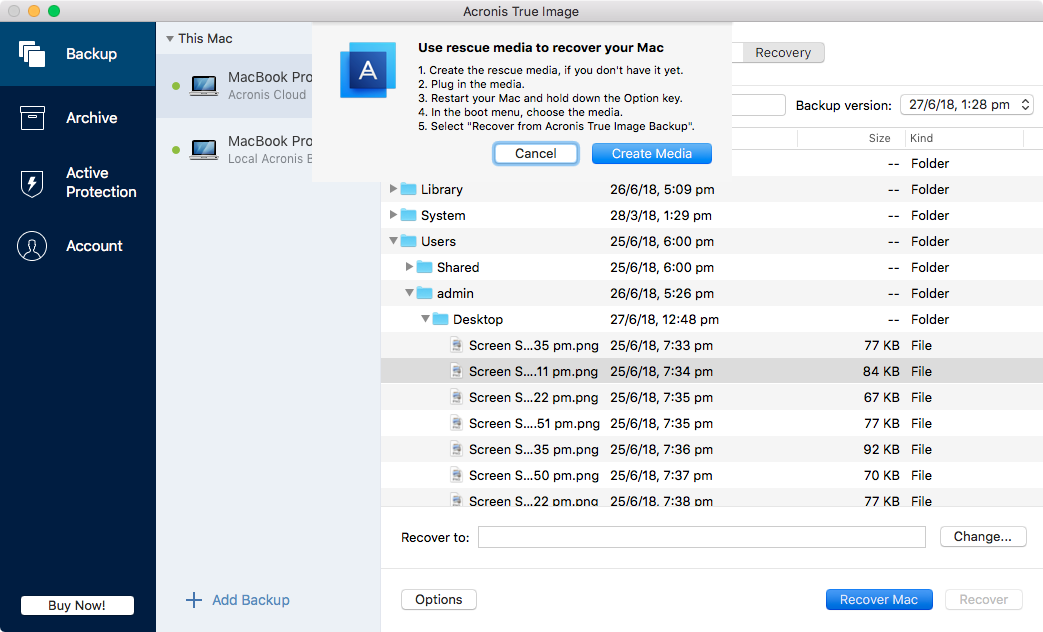The height and width of the screenshot is (632, 1043).
Task: Open the Account section
Action: [32, 245]
